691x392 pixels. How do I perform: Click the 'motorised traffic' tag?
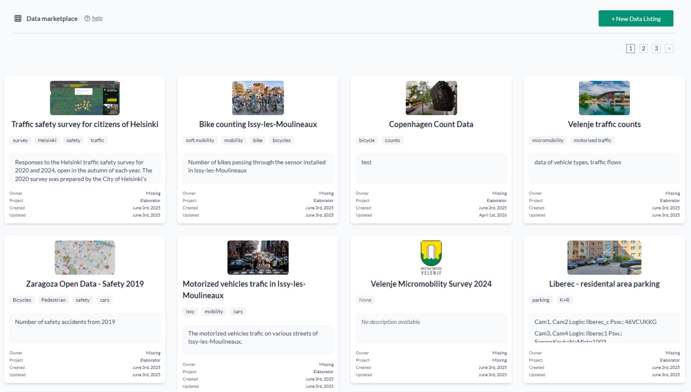593,141
